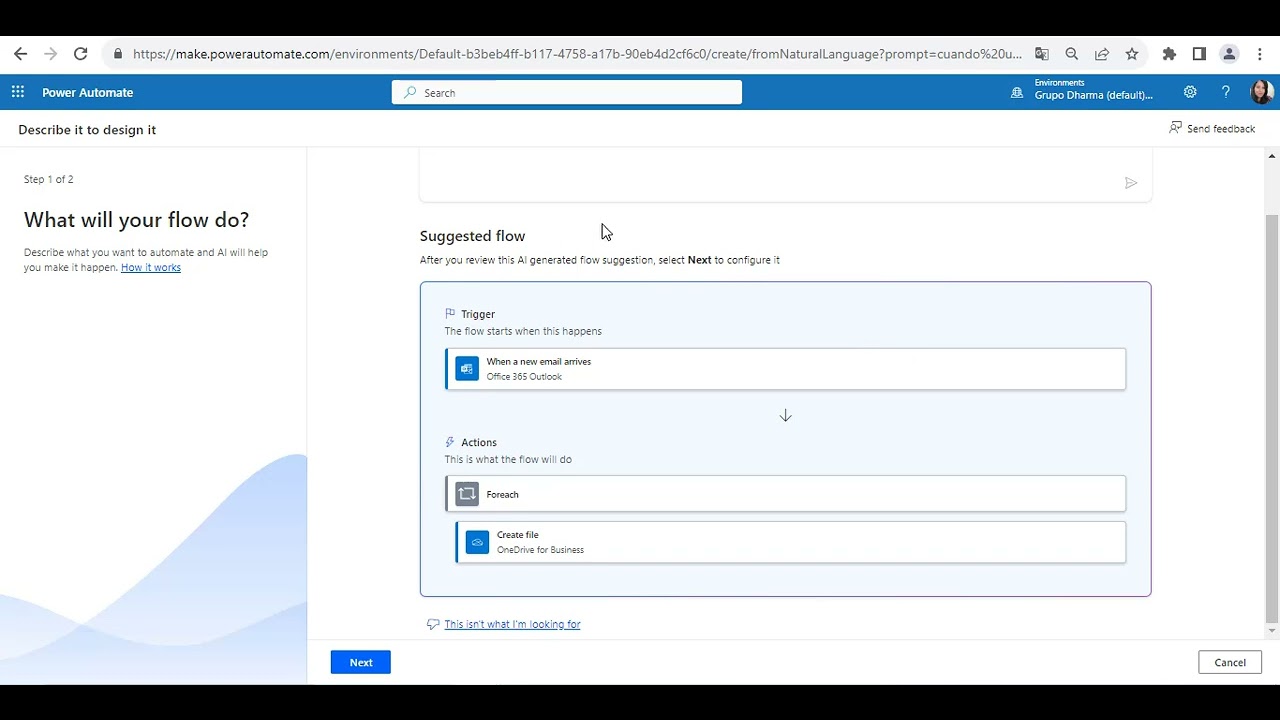1280x720 pixels.
Task: Click the zoom magnifier icon in address bar
Action: point(1072,54)
